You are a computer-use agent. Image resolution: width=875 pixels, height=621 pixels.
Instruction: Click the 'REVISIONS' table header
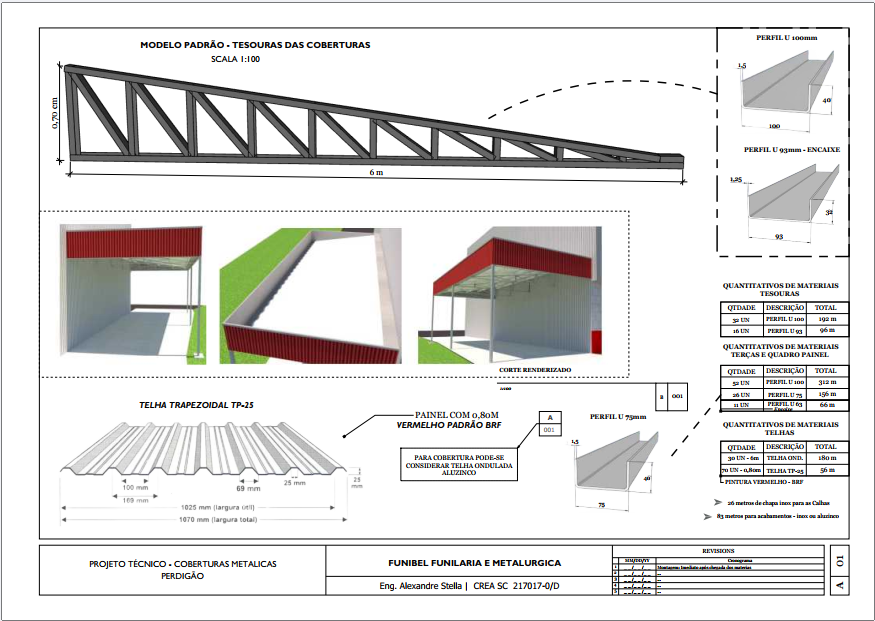click(718, 550)
